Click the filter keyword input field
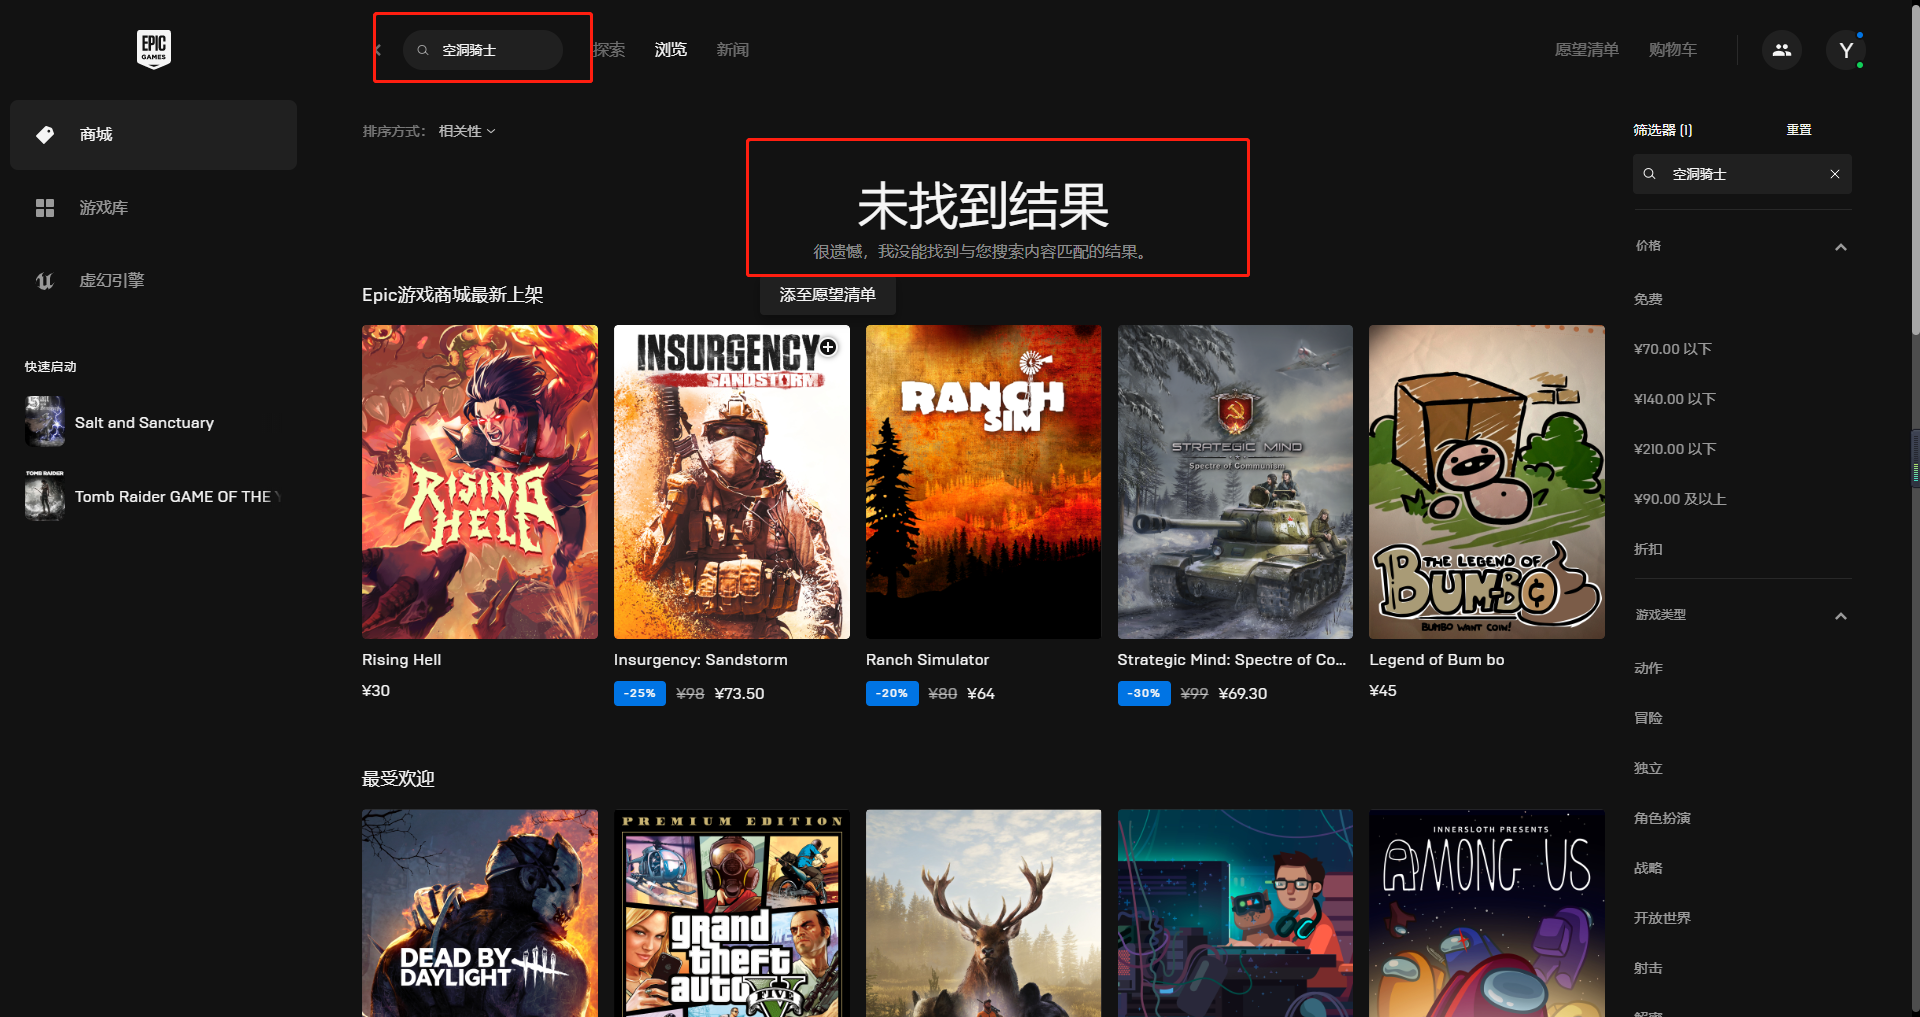The image size is (1920, 1017). click(x=1743, y=174)
